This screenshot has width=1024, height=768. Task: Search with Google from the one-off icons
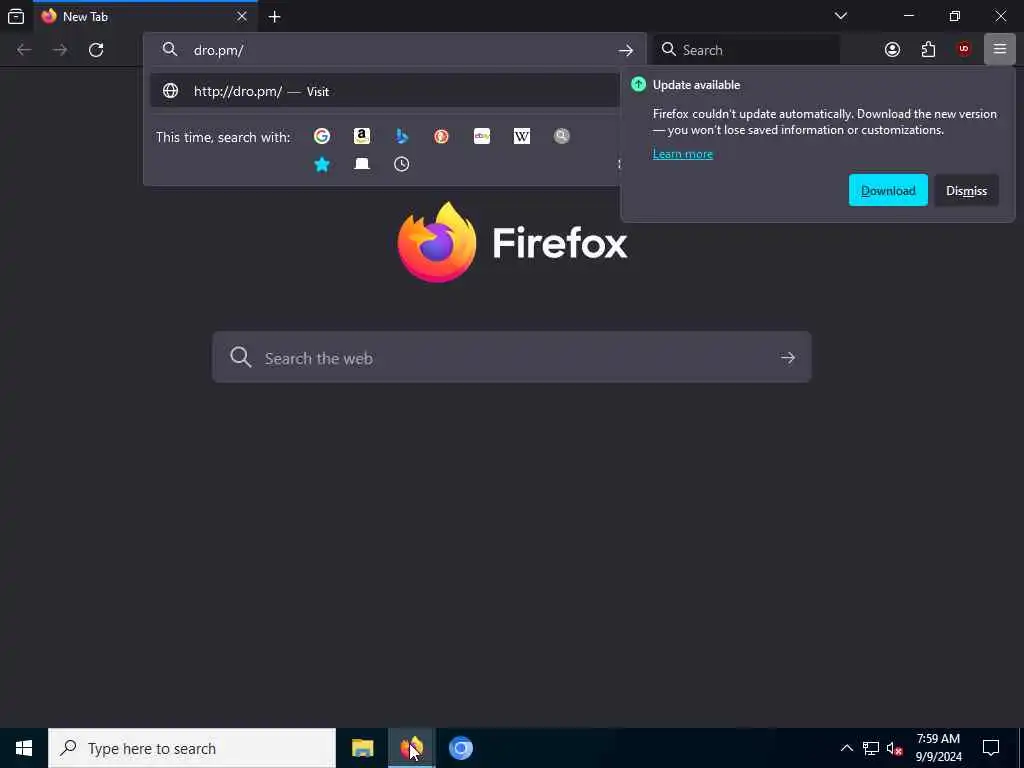321,136
